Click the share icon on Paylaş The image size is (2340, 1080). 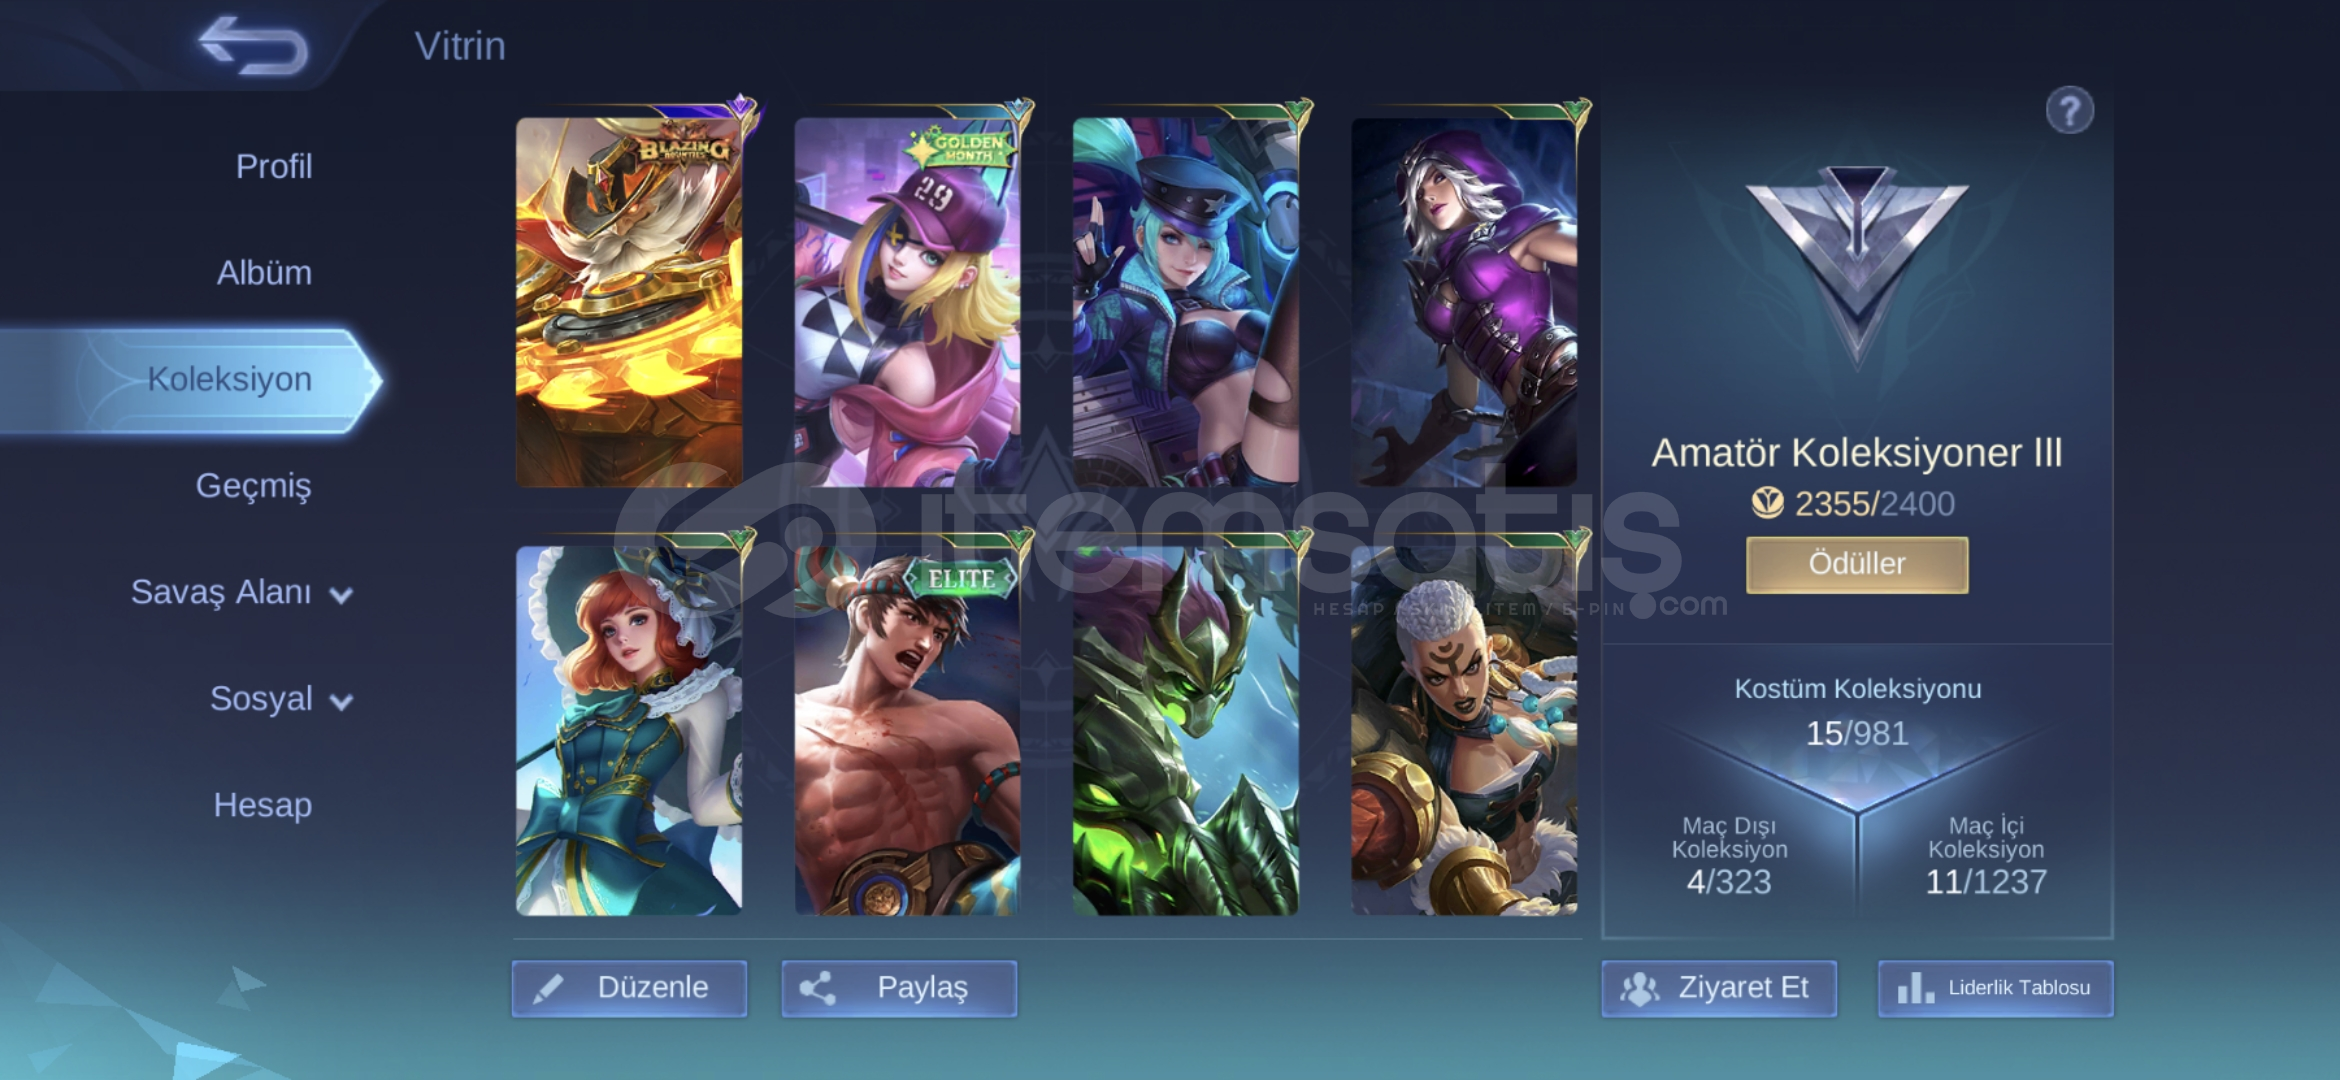pos(817,988)
